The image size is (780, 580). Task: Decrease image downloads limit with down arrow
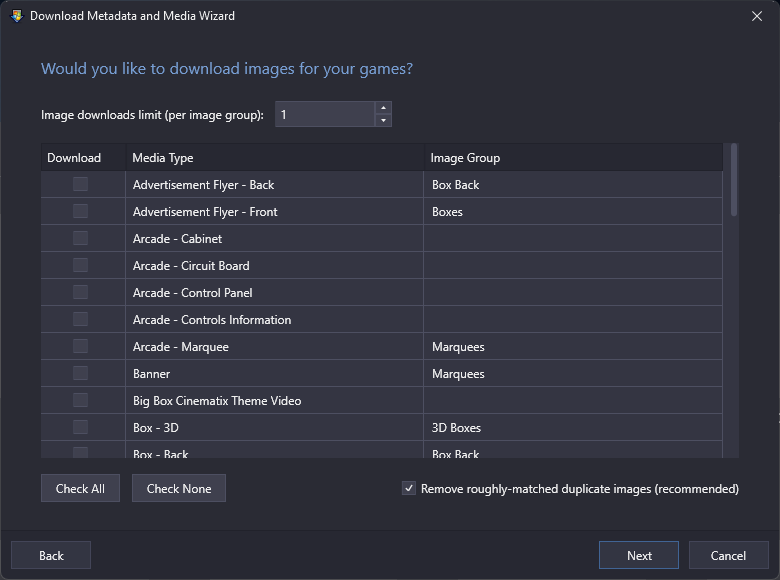pyautogui.click(x=383, y=120)
